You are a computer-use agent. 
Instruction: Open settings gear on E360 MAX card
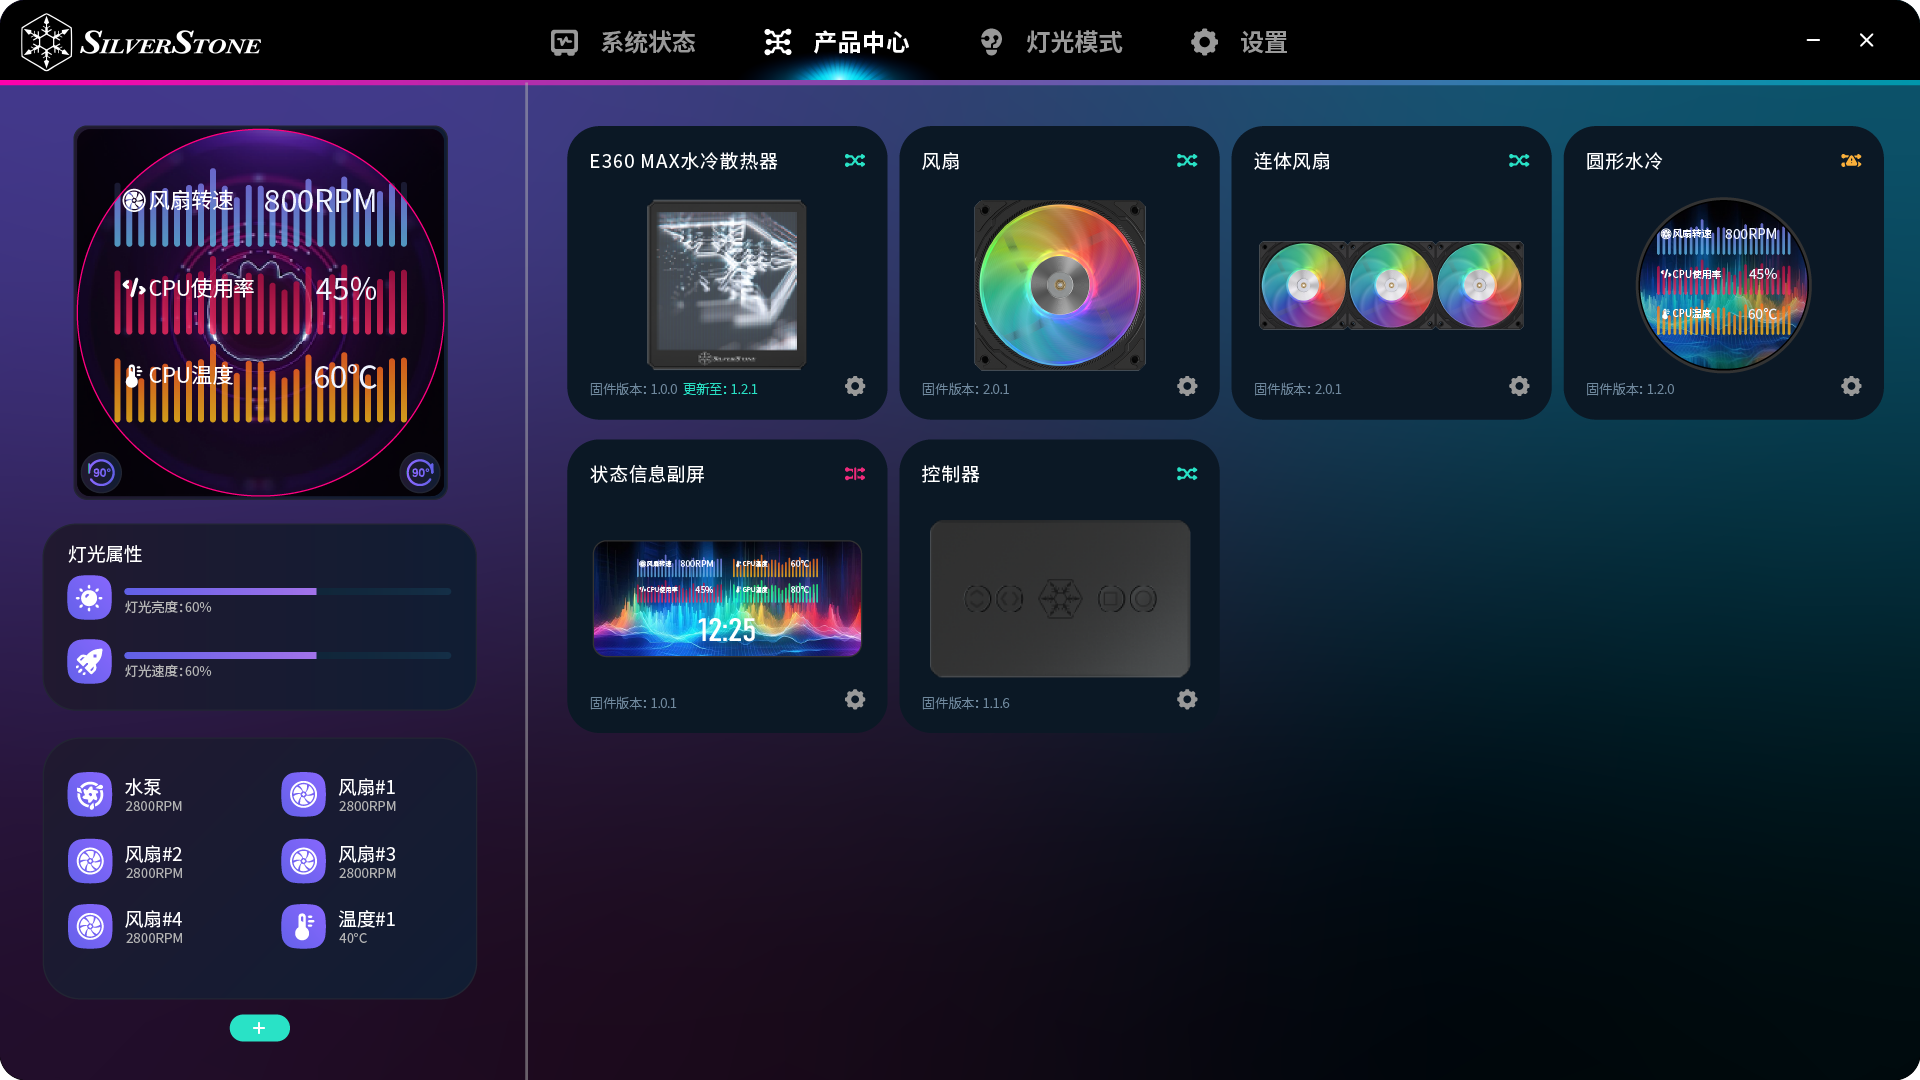tap(854, 386)
